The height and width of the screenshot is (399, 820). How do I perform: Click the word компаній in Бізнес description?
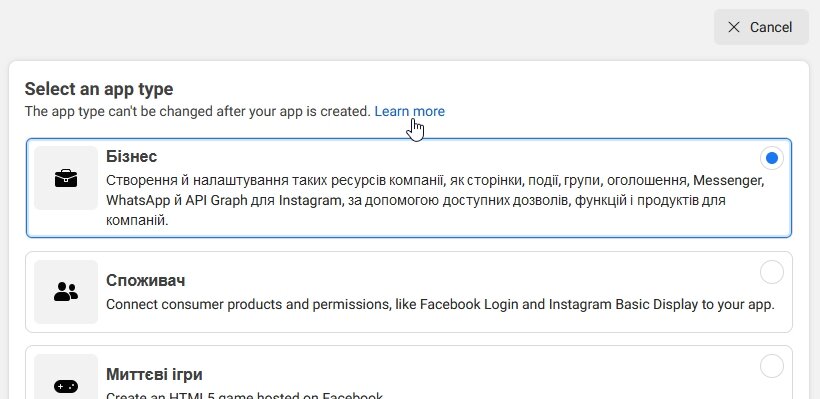coord(138,220)
